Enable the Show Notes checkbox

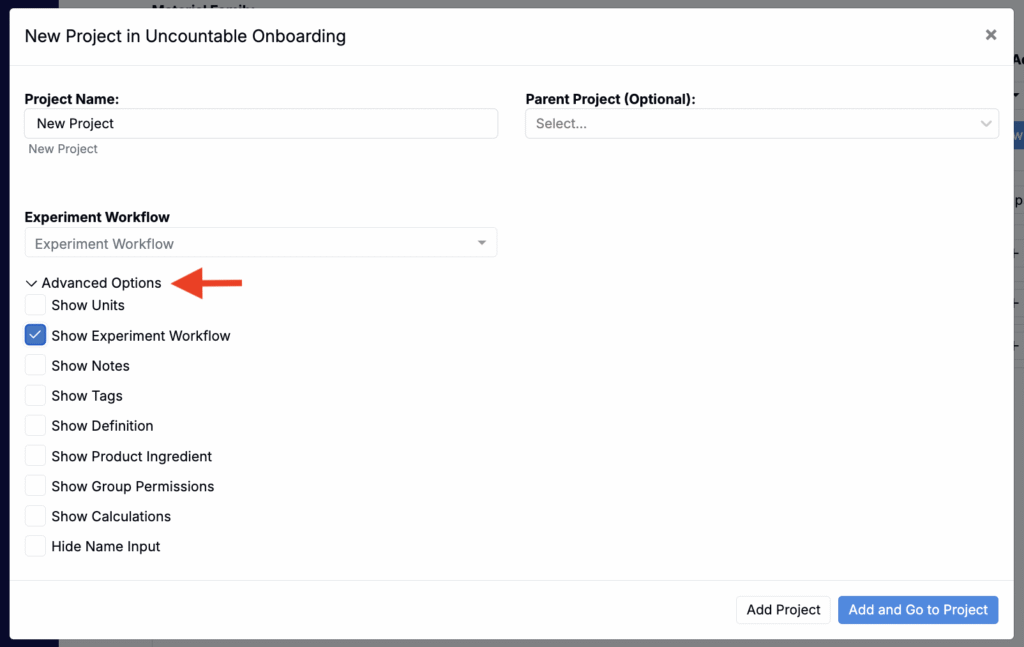pos(36,365)
